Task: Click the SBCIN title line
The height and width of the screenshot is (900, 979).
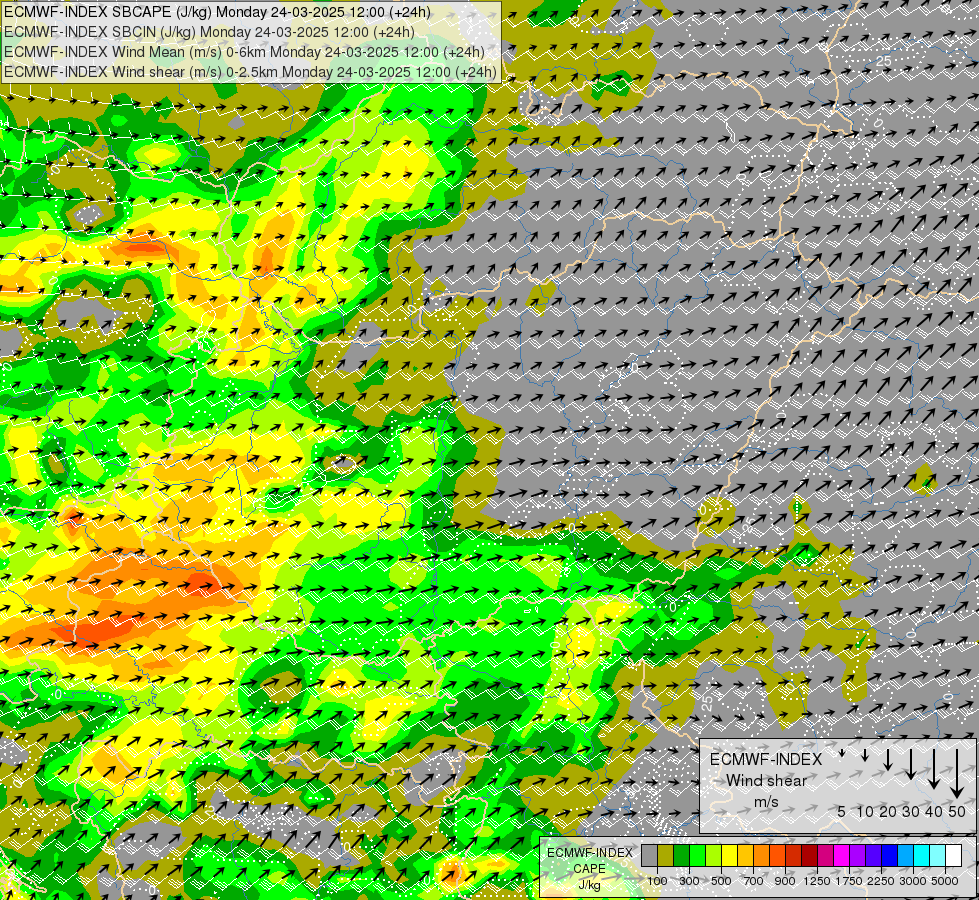Action: pyautogui.click(x=209, y=32)
